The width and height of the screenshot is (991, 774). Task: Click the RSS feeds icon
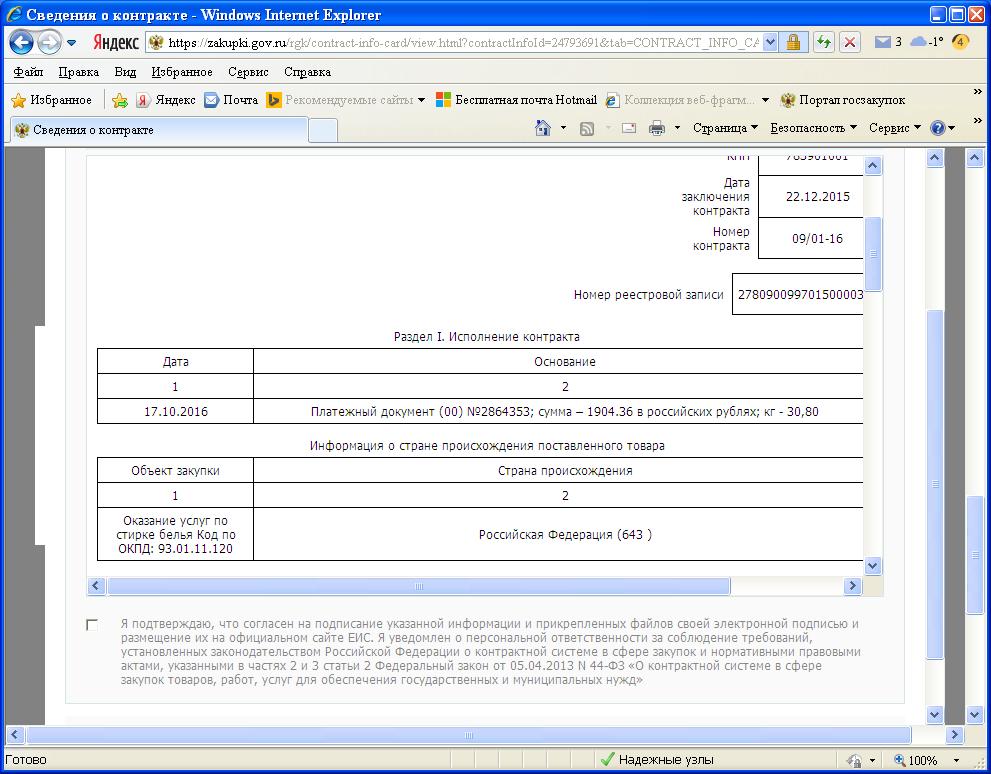pos(587,128)
